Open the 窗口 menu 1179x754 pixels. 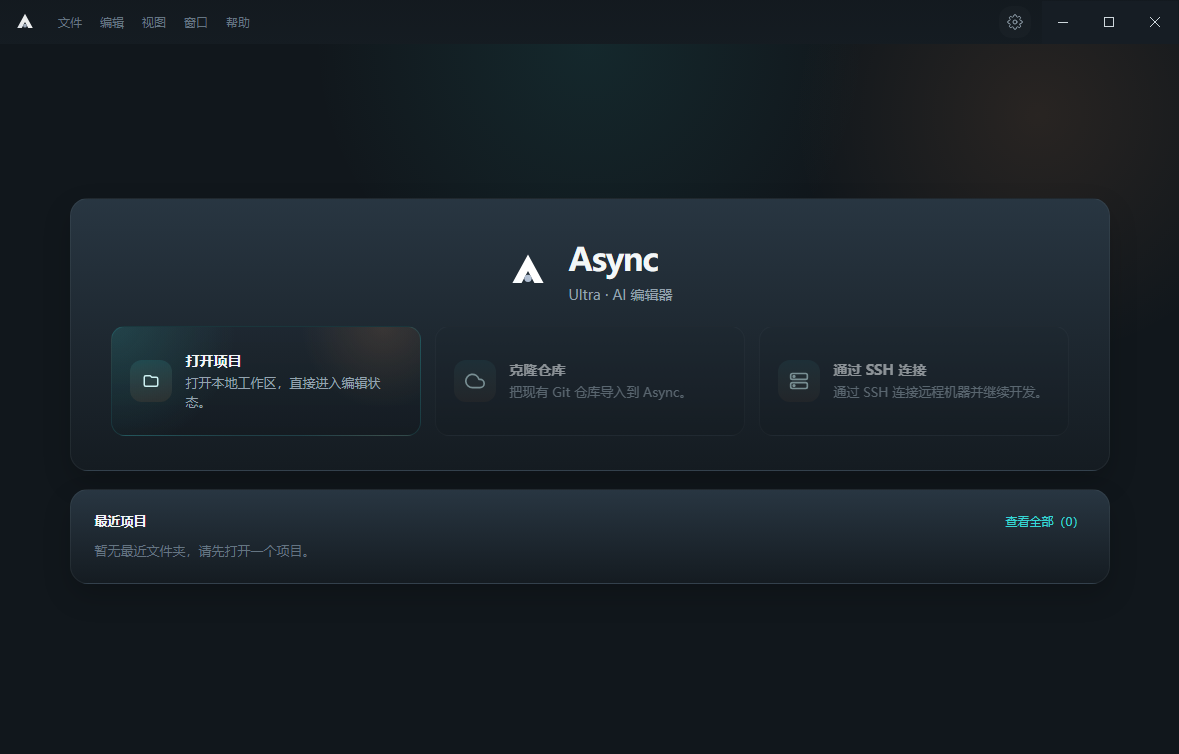click(x=195, y=22)
